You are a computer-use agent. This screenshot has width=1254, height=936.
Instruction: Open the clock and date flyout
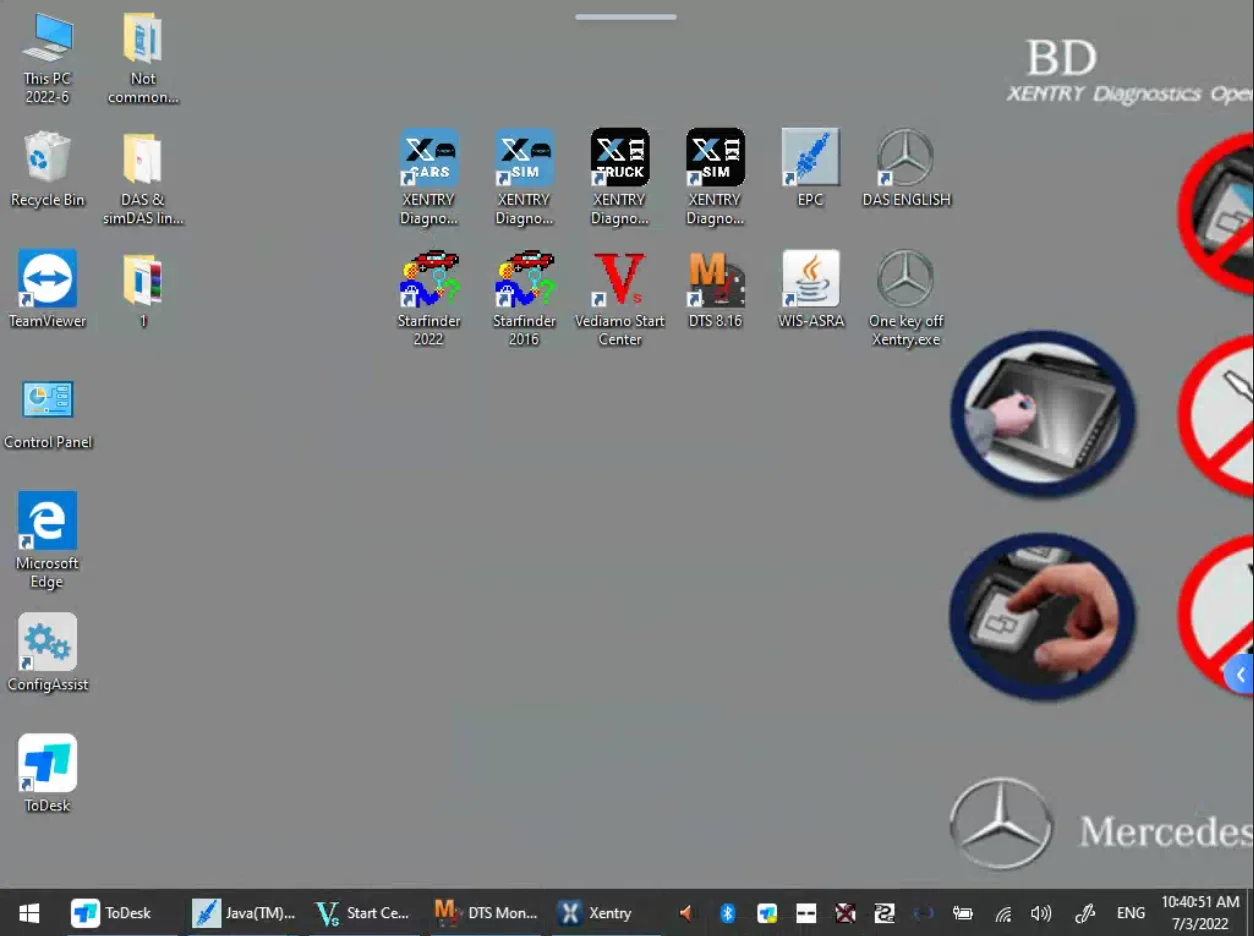[x=1200, y=912]
